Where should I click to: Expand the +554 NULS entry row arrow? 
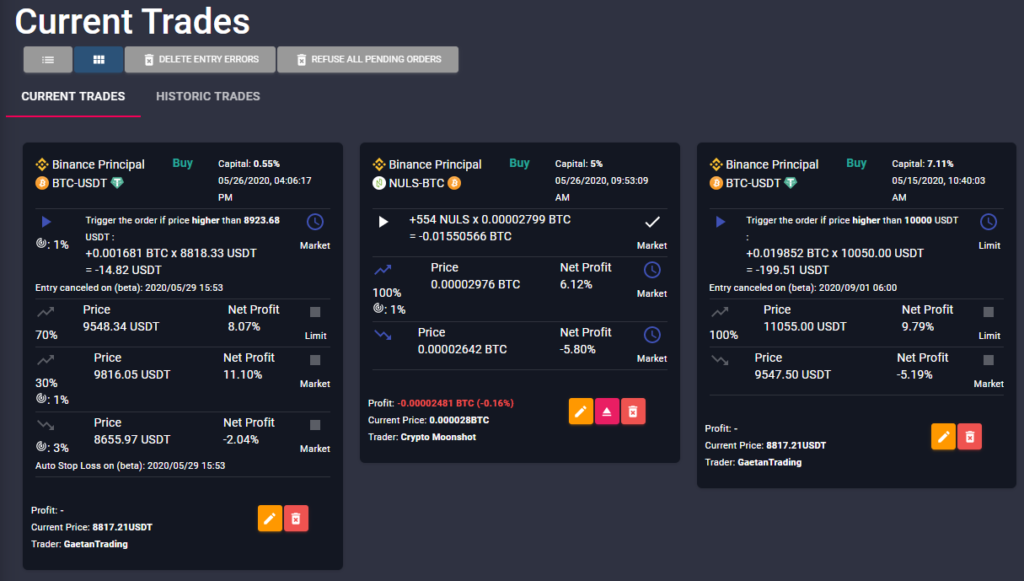point(382,221)
